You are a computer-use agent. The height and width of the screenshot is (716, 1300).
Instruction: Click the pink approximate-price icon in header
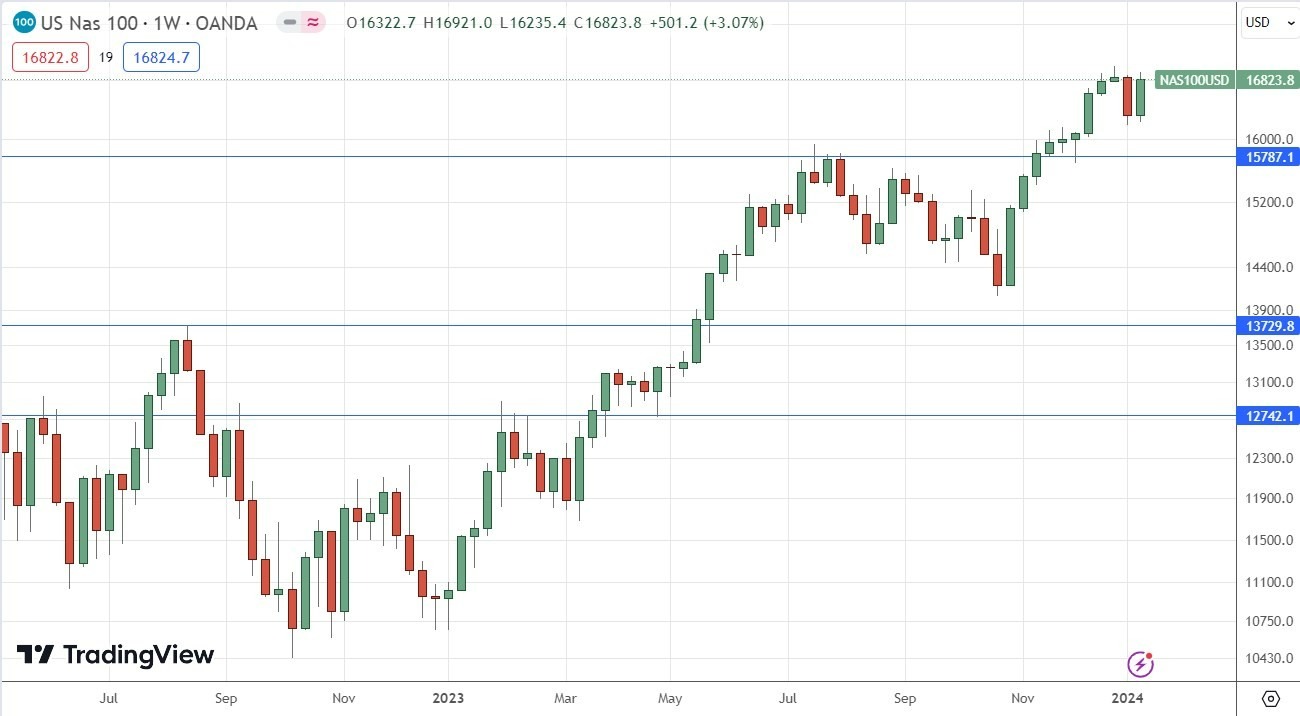(313, 22)
